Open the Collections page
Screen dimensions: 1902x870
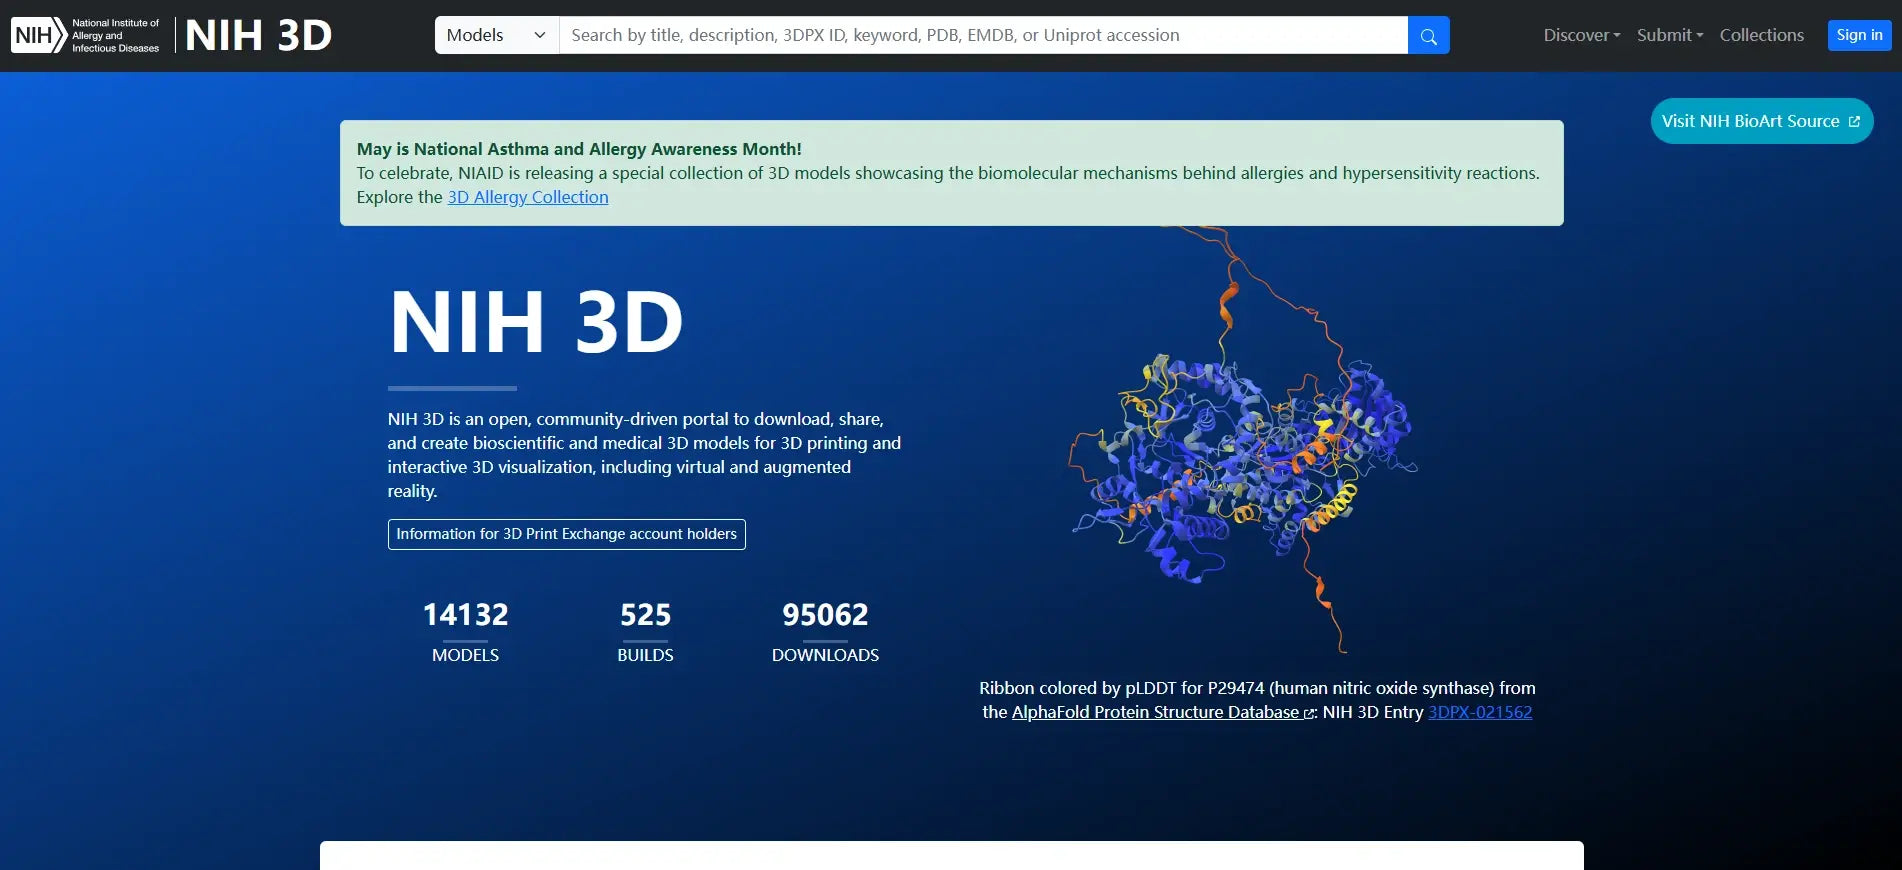pyautogui.click(x=1761, y=35)
